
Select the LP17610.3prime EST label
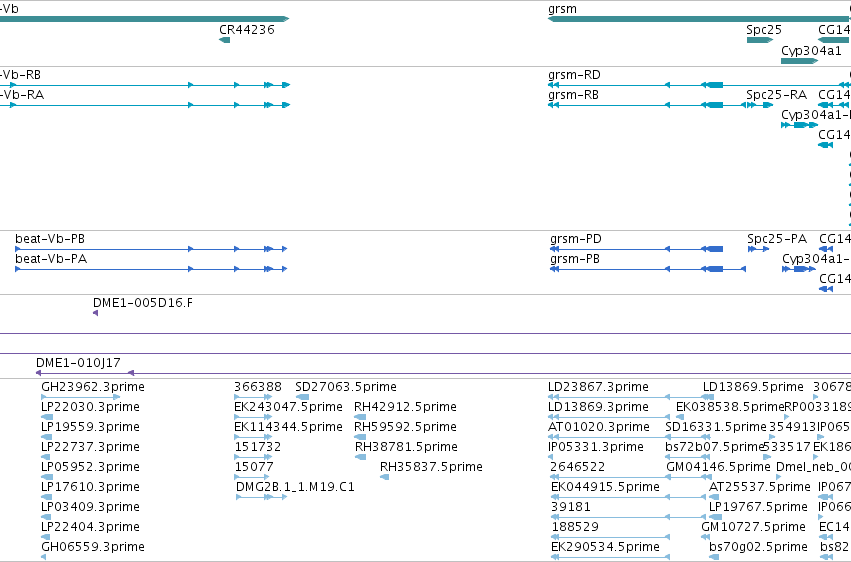click(90, 487)
